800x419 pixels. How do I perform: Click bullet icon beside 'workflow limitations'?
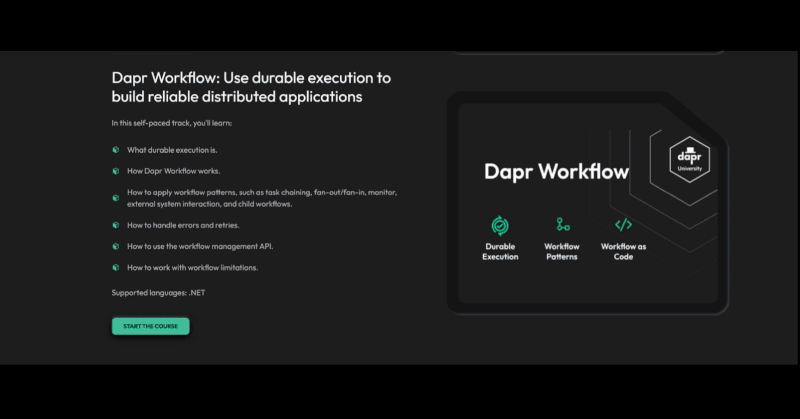(x=116, y=267)
